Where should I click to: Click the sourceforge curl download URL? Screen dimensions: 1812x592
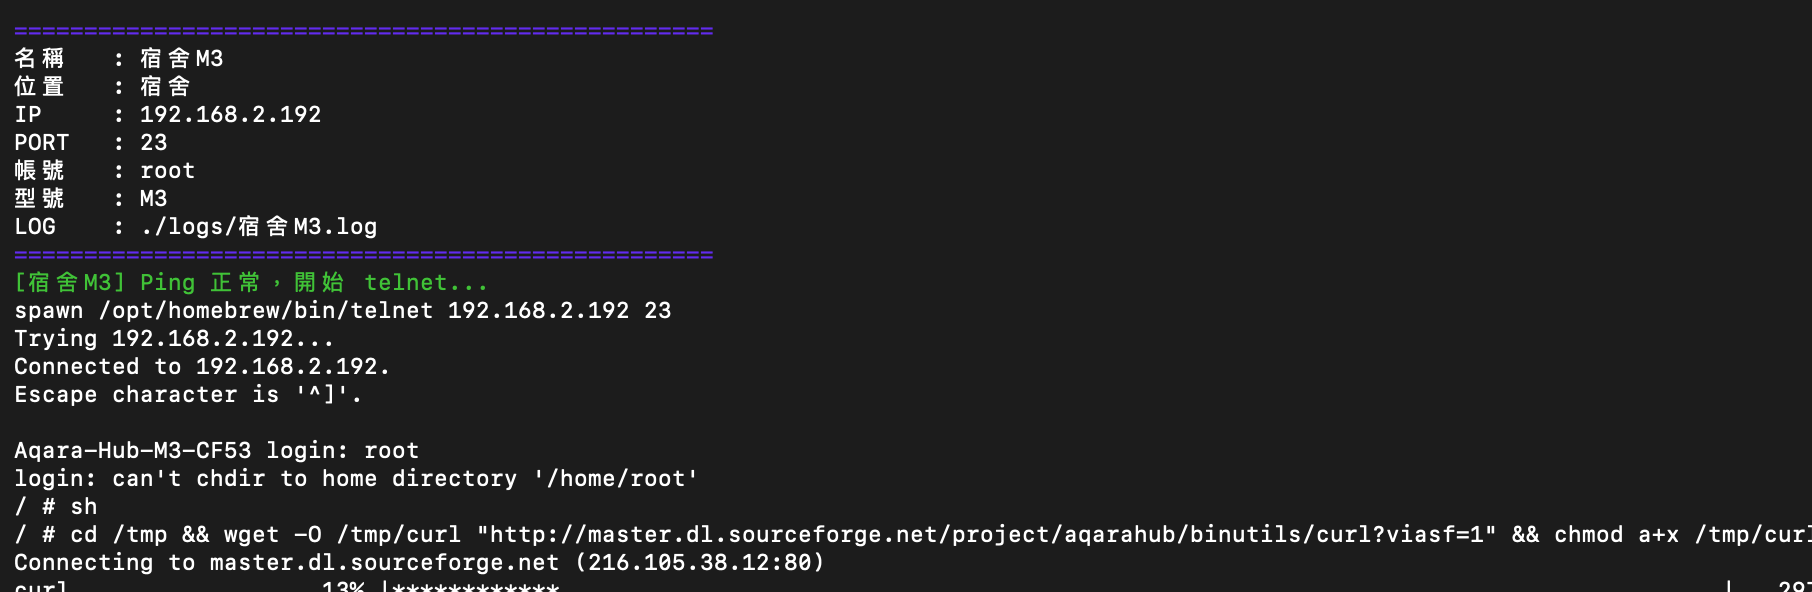pyautogui.click(x=986, y=535)
